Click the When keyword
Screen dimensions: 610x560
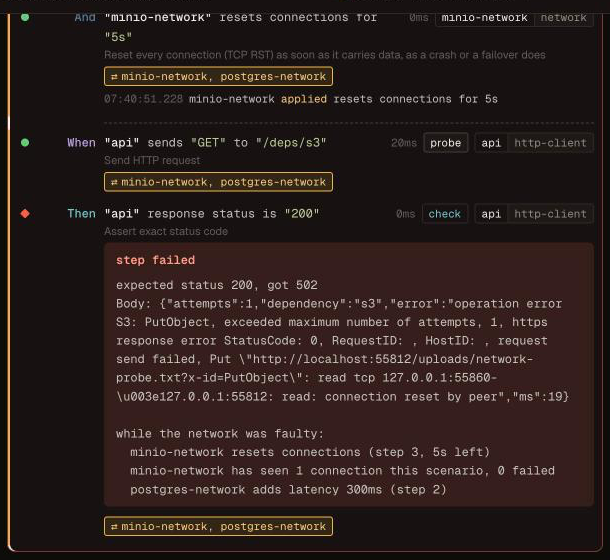[81, 143]
